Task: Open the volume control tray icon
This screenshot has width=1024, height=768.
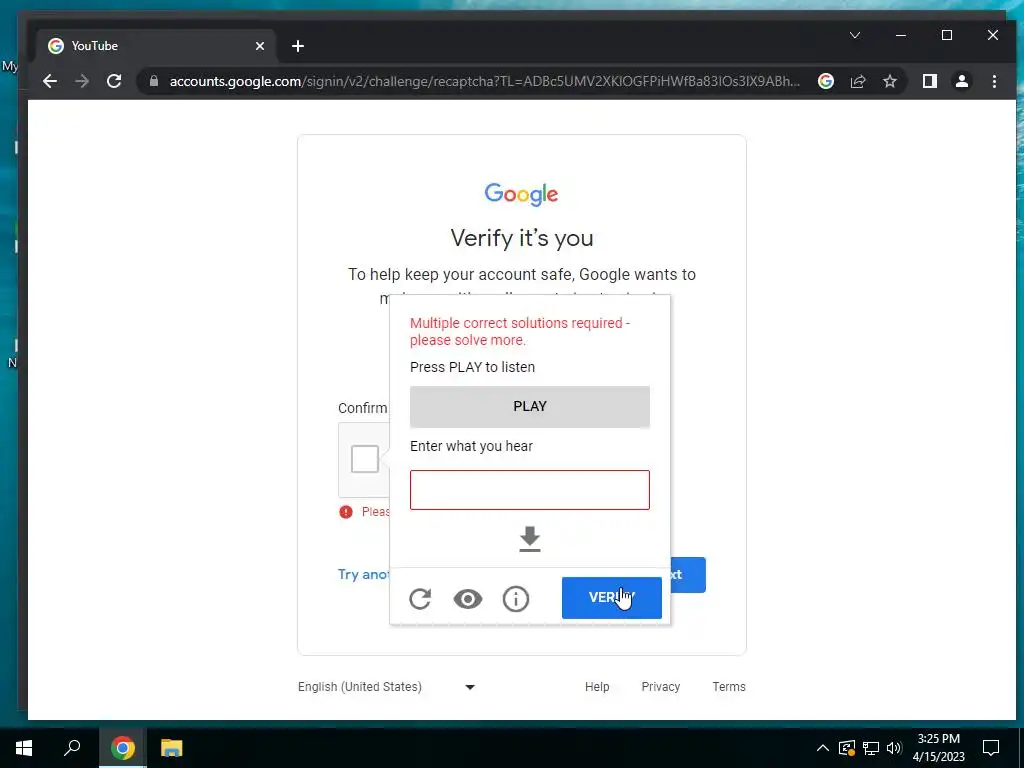Action: [x=894, y=748]
